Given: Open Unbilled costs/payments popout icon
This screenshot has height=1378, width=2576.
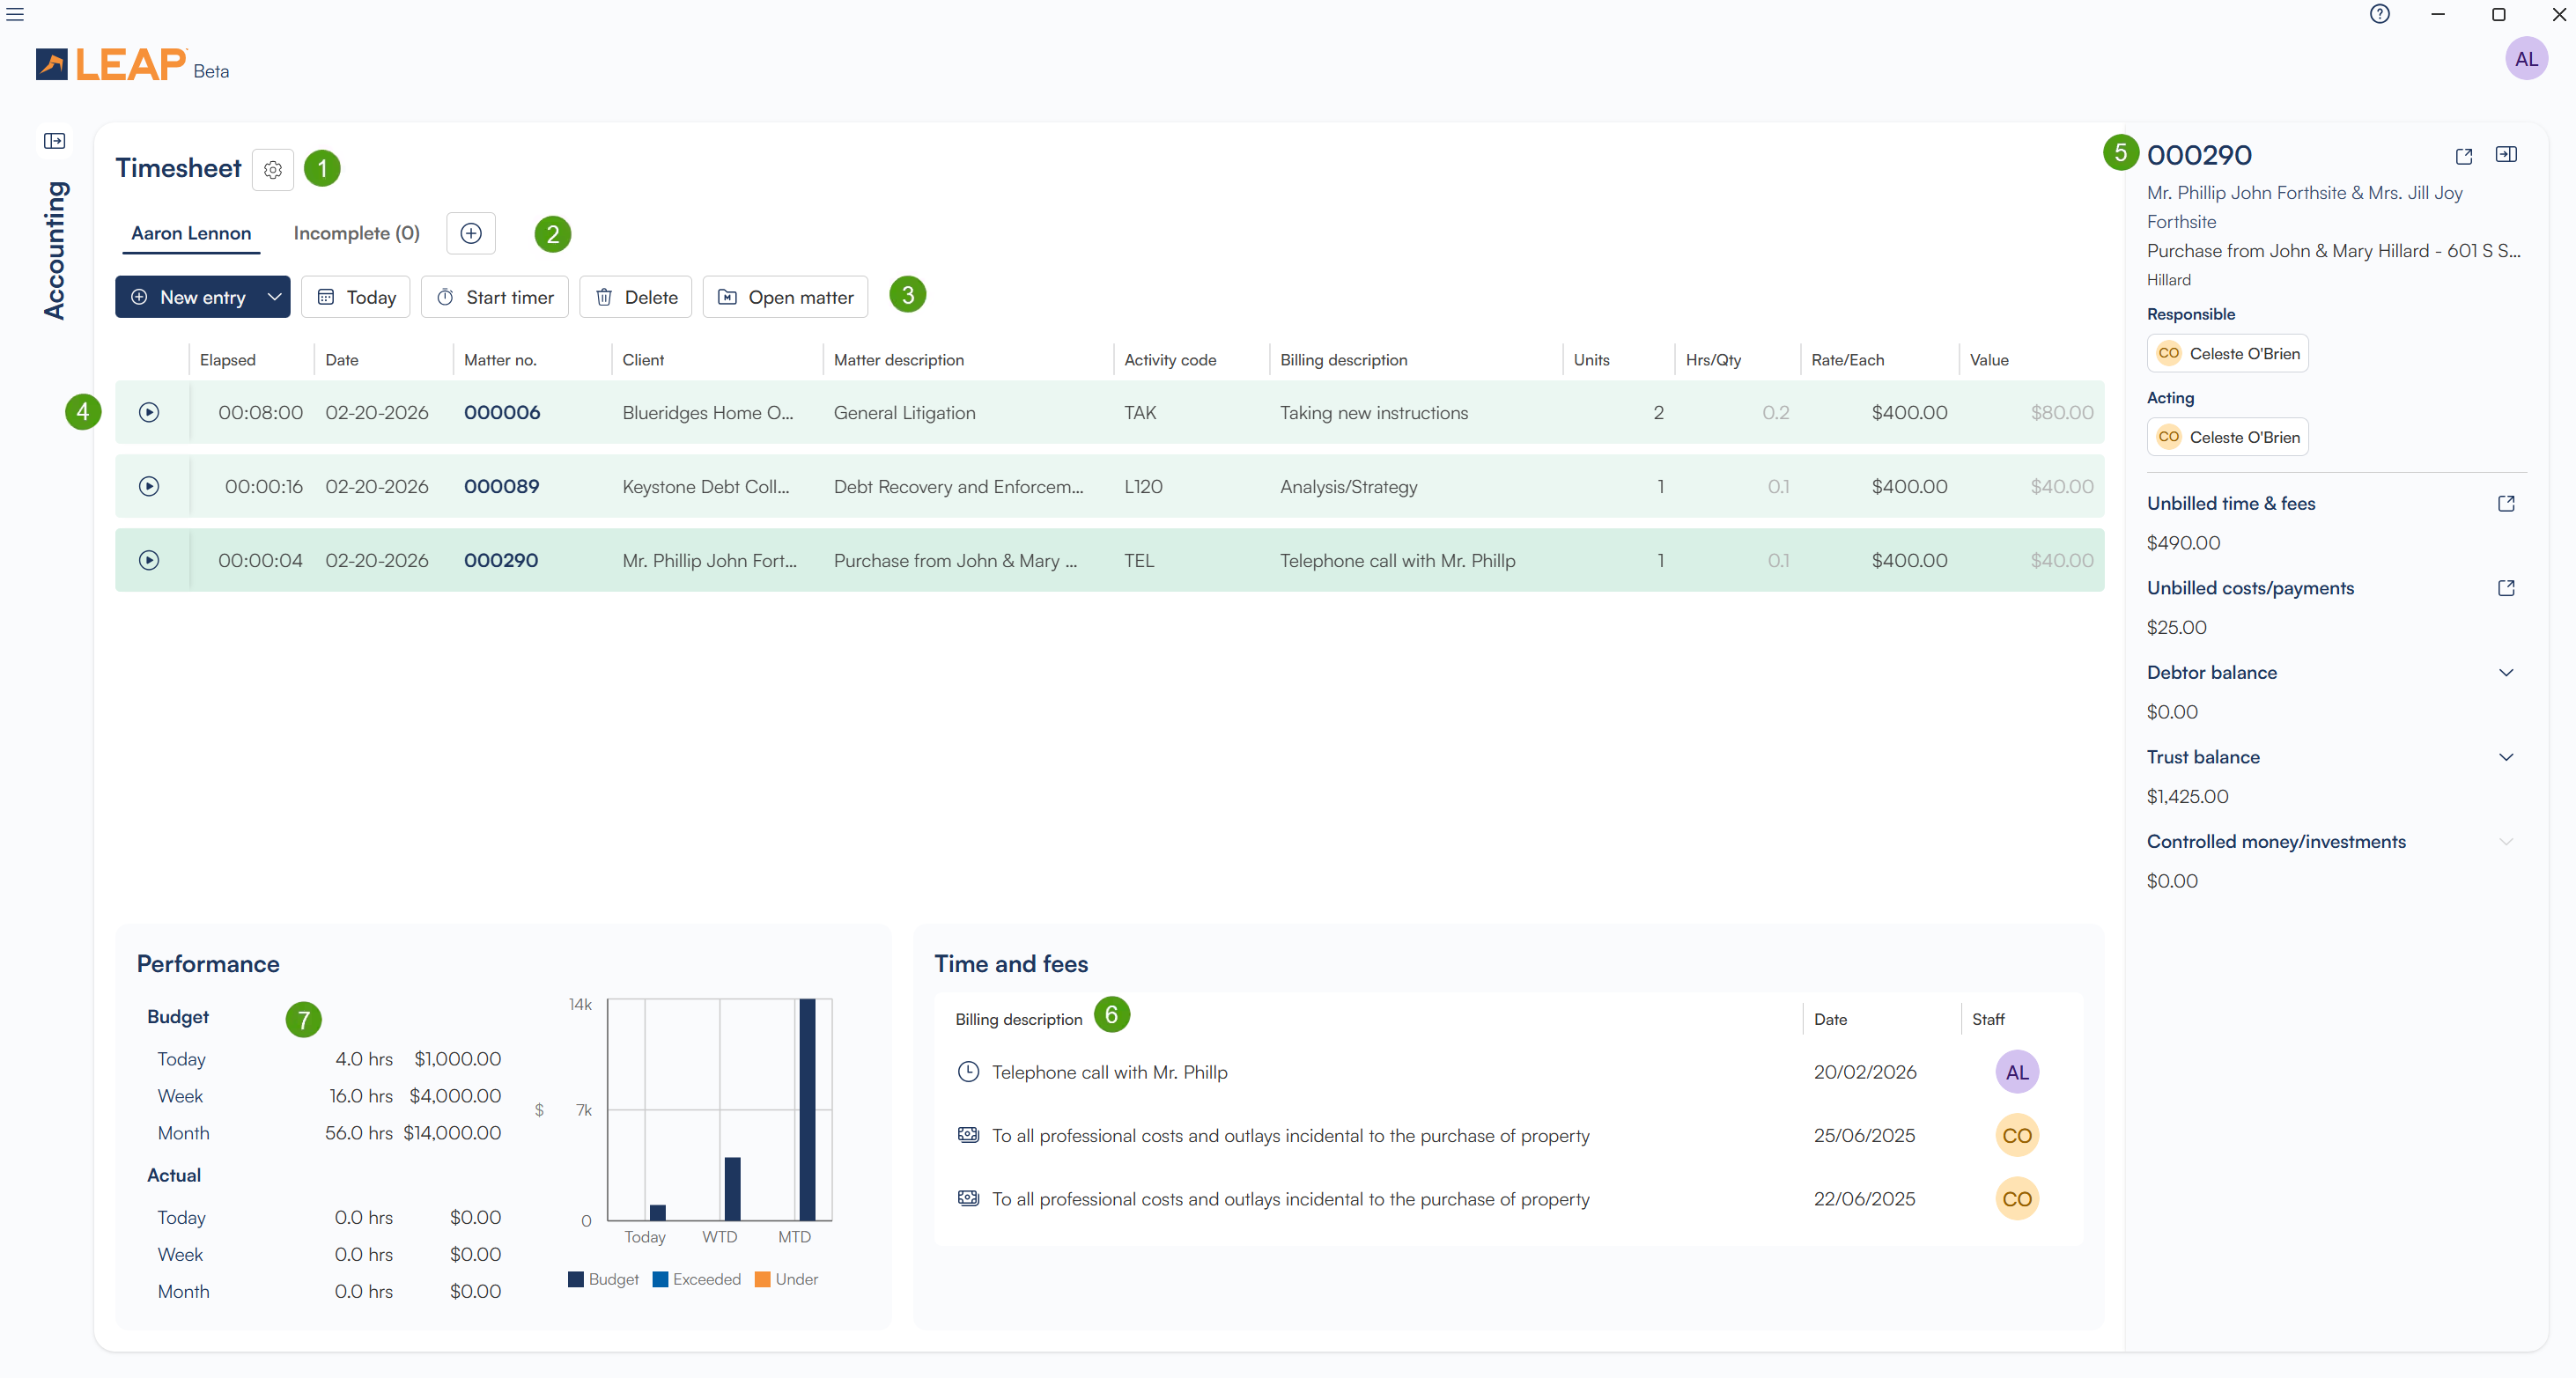Looking at the screenshot, I should pyautogui.click(x=2505, y=588).
